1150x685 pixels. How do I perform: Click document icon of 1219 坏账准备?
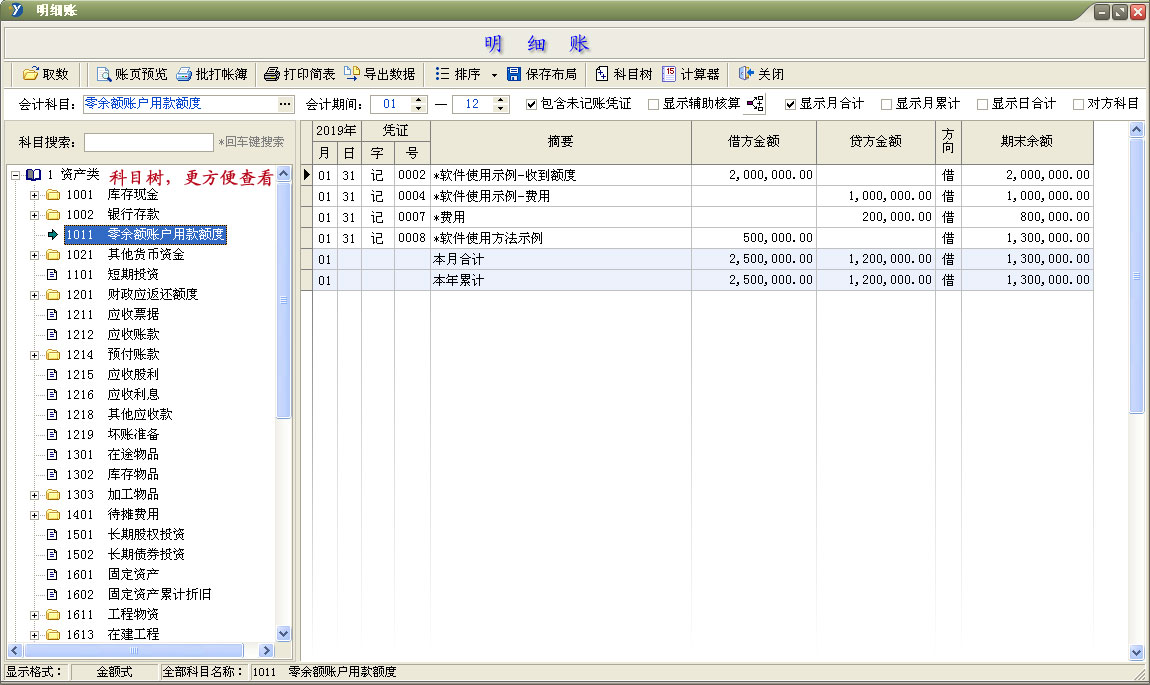coord(52,434)
